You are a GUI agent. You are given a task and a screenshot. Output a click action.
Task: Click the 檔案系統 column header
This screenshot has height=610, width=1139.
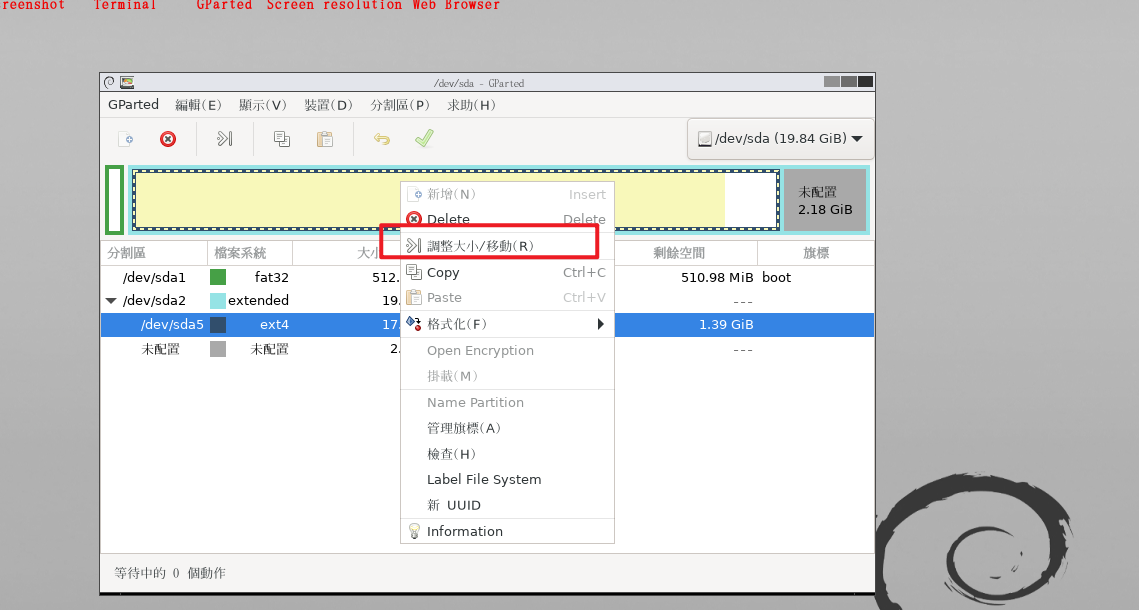(250, 253)
